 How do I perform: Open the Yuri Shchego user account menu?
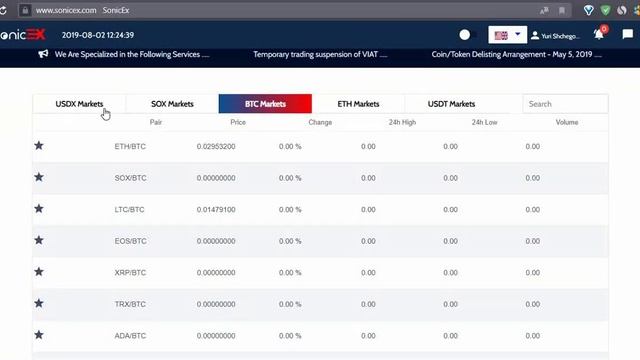pyautogui.click(x=555, y=36)
